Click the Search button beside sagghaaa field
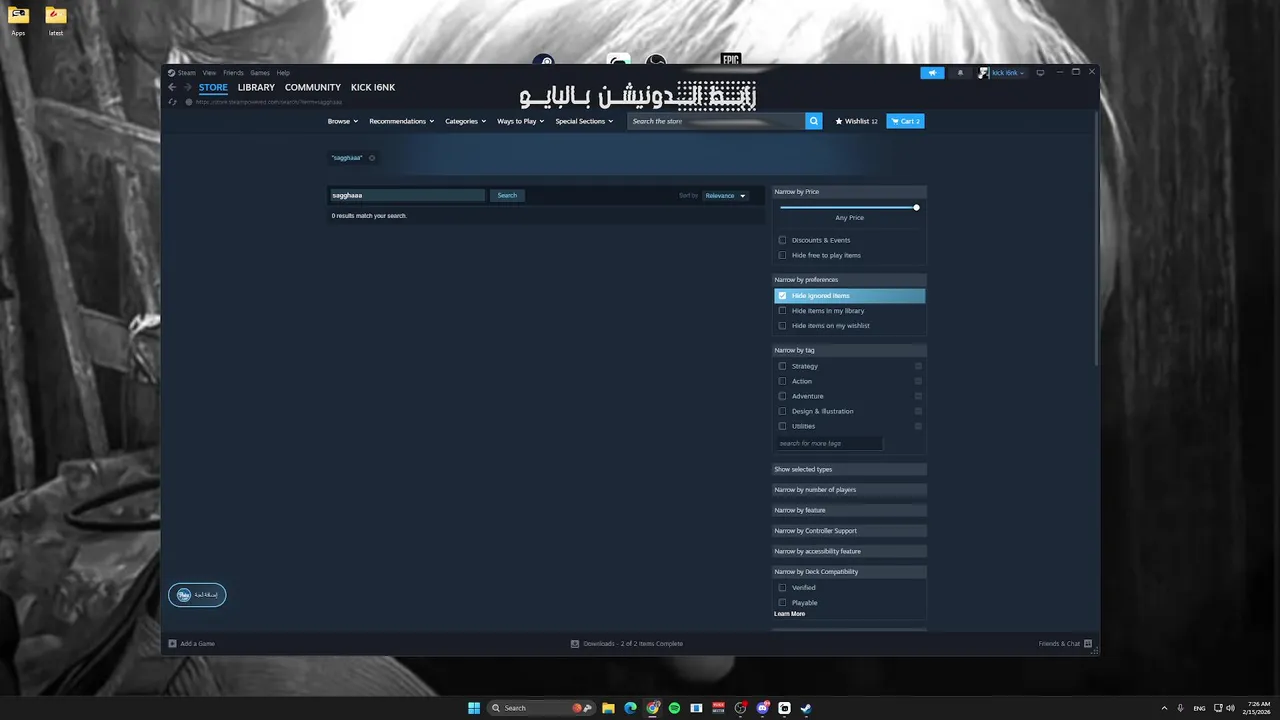The image size is (1280, 720). click(x=507, y=196)
